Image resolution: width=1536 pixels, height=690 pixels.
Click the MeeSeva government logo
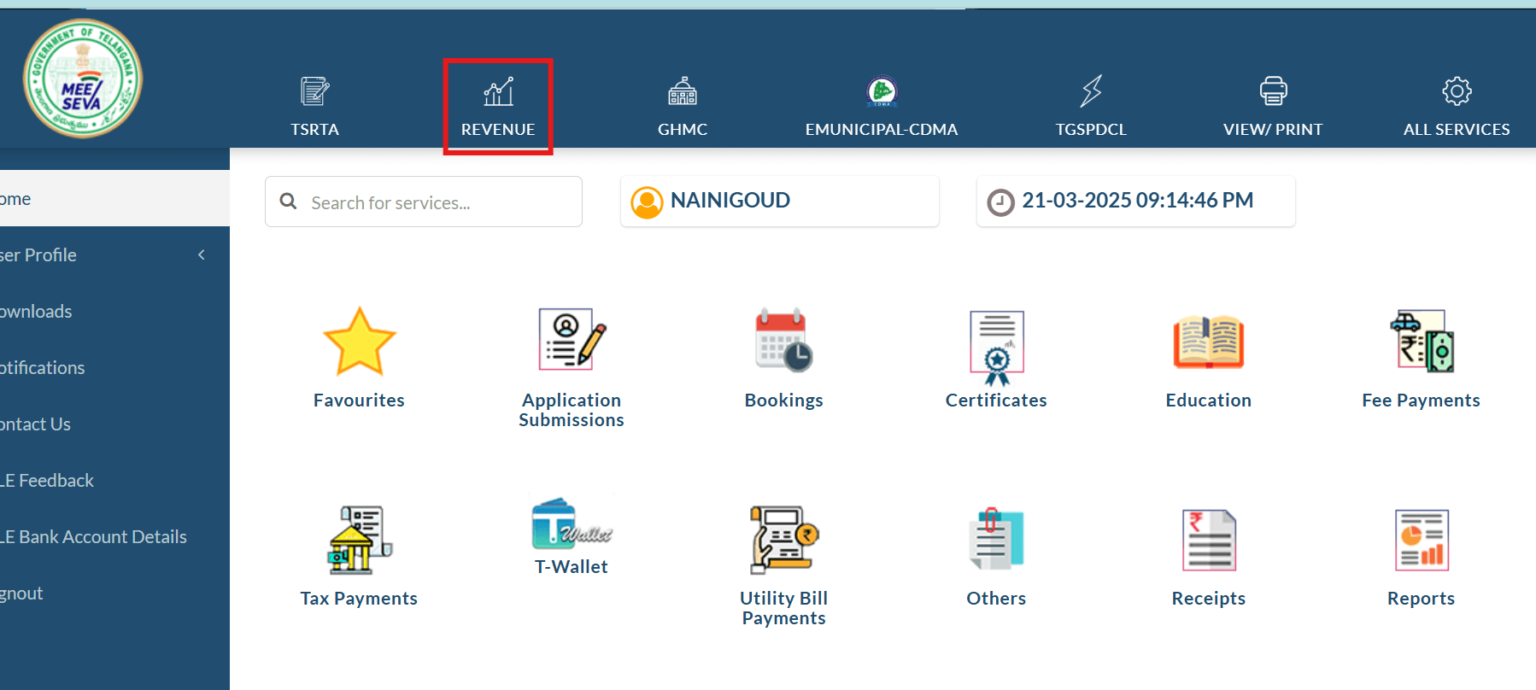pyautogui.click(x=83, y=77)
